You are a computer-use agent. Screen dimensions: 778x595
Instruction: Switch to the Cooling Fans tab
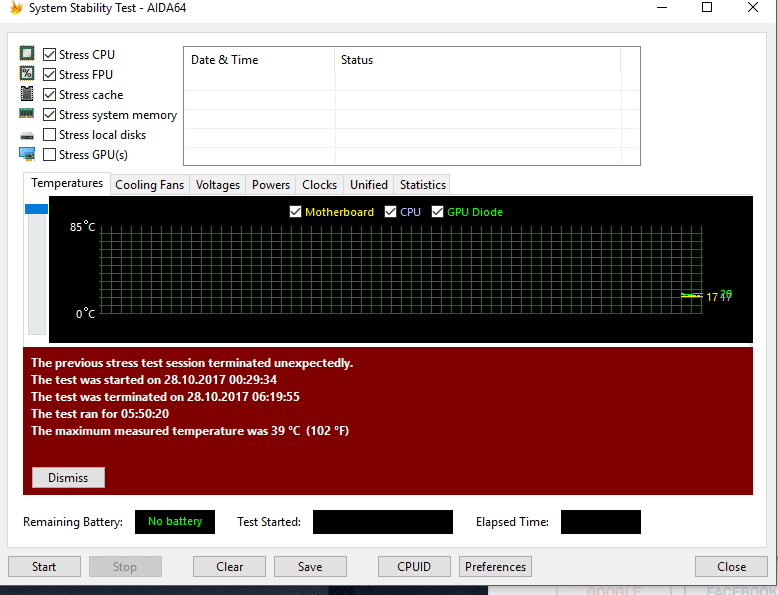click(x=149, y=185)
